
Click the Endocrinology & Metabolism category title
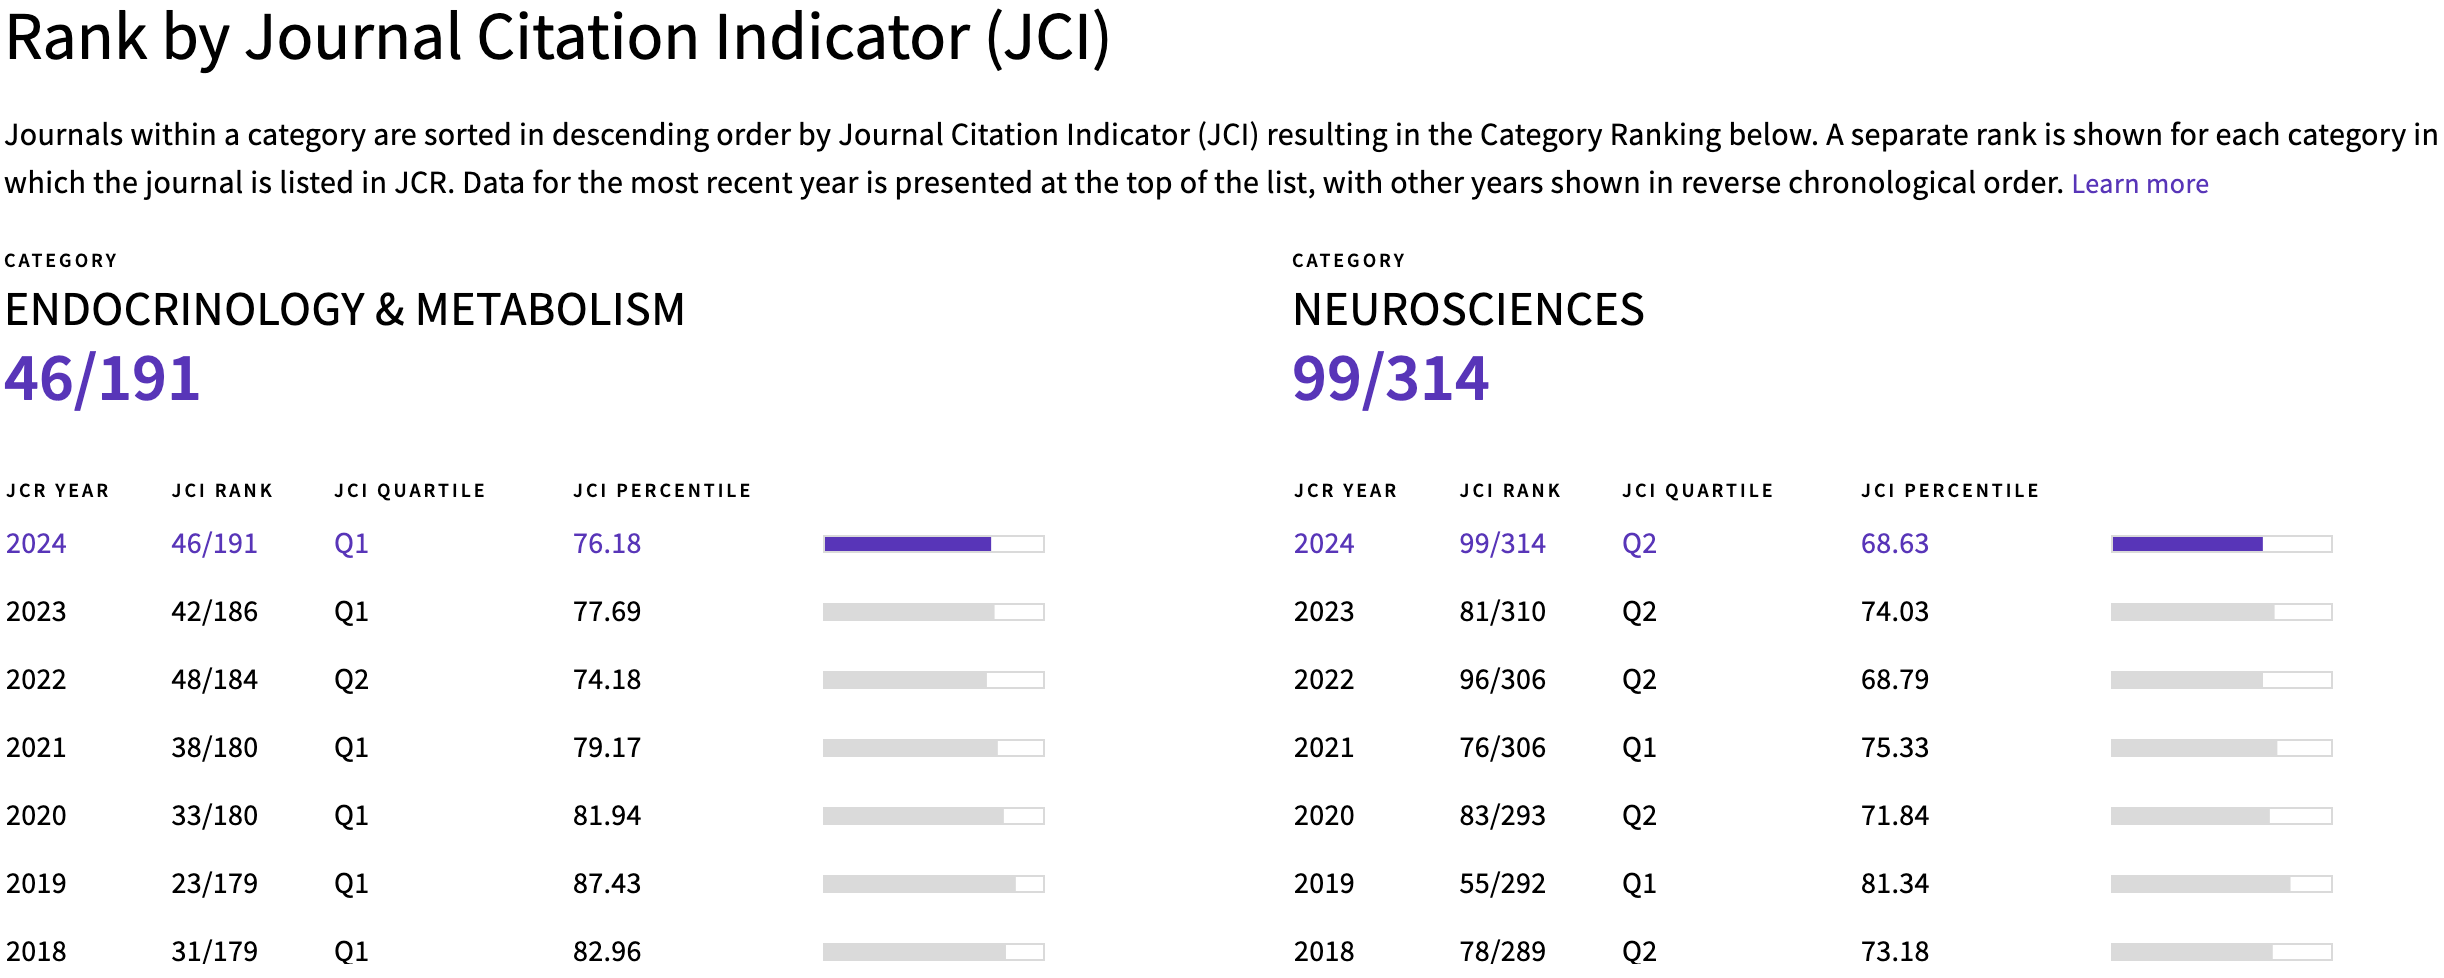pyautogui.click(x=345, y=310)
